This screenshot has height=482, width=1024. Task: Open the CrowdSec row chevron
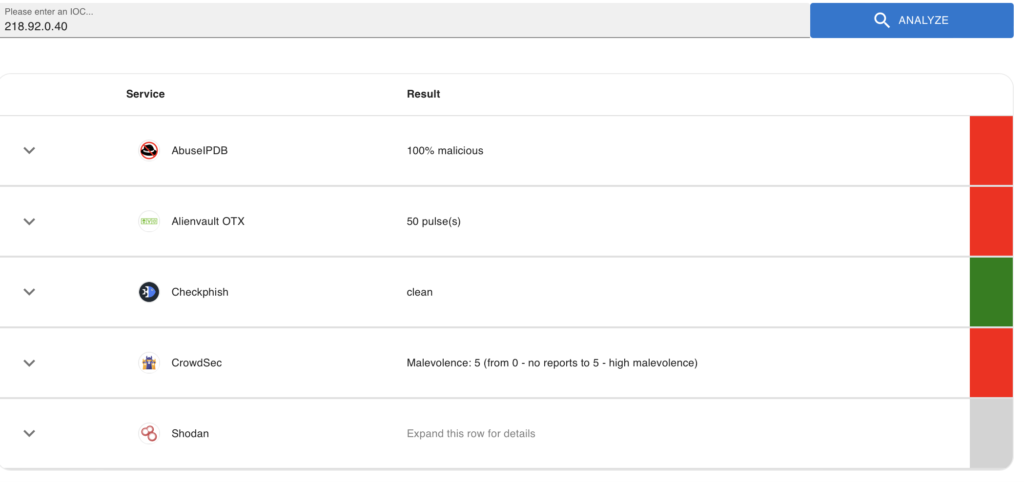(x=29, y=362)
